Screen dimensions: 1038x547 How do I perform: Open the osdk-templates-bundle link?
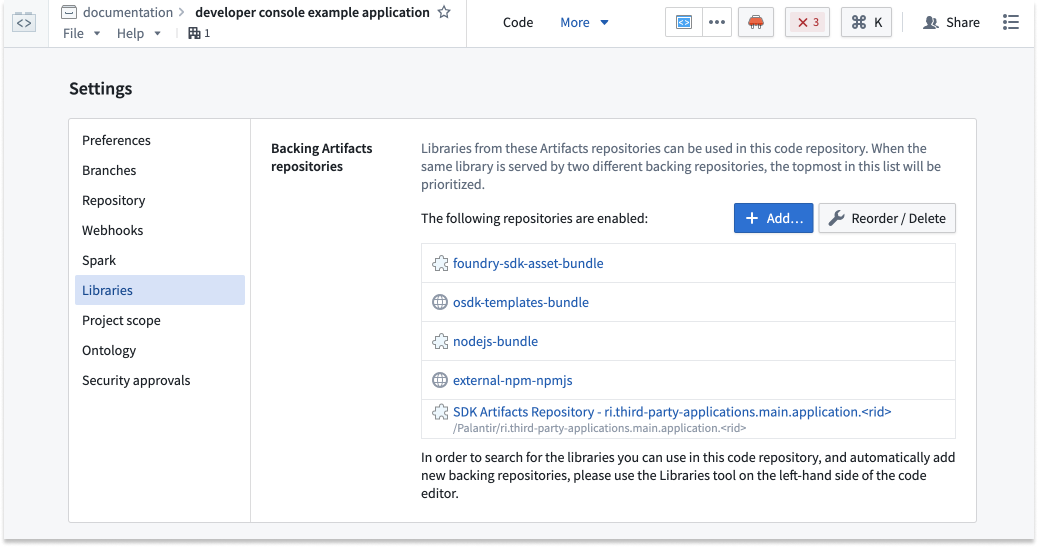520,302
